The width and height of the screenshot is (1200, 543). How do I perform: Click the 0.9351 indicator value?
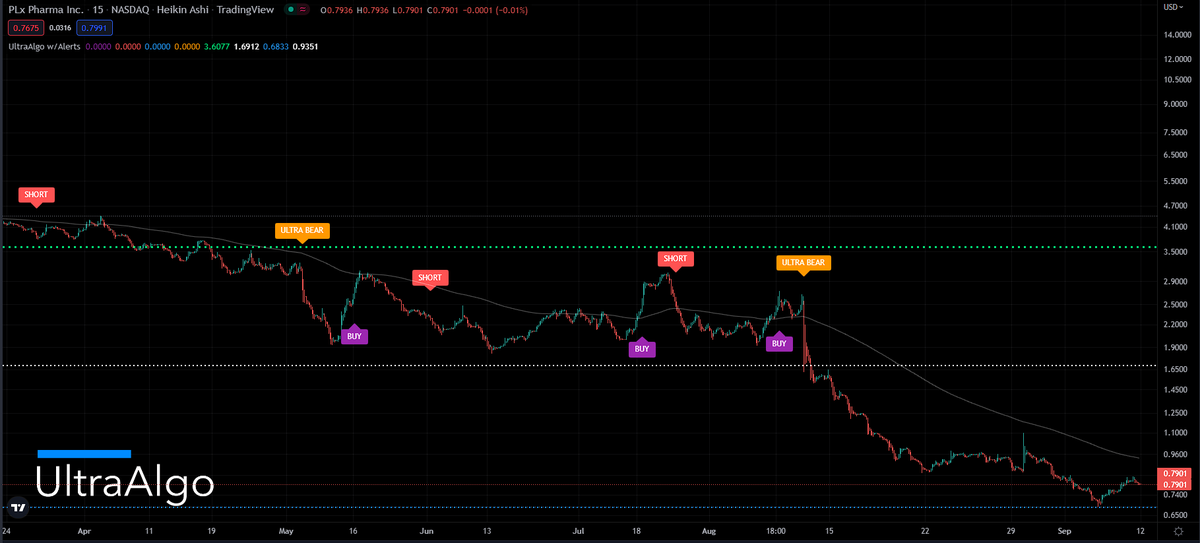coord(306,46)
